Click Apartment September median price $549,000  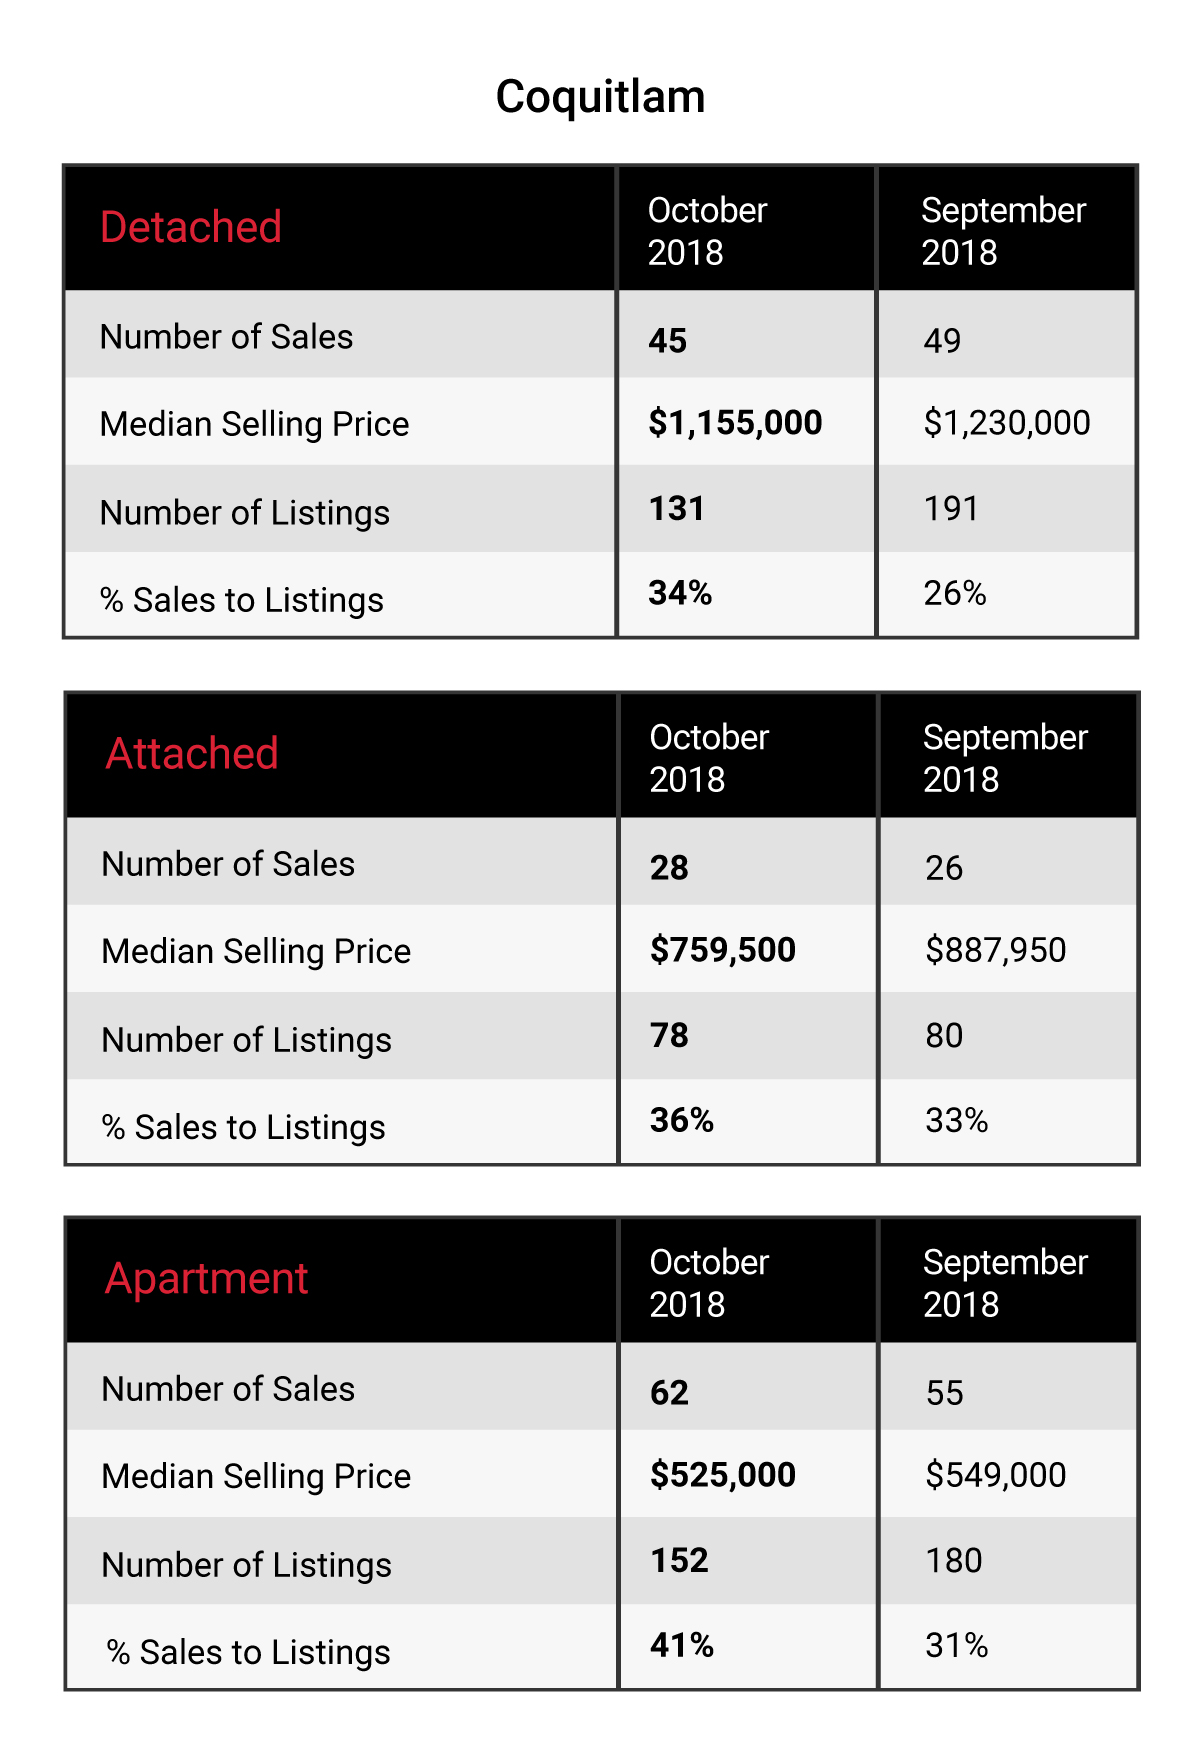(x=996, y=1475)
